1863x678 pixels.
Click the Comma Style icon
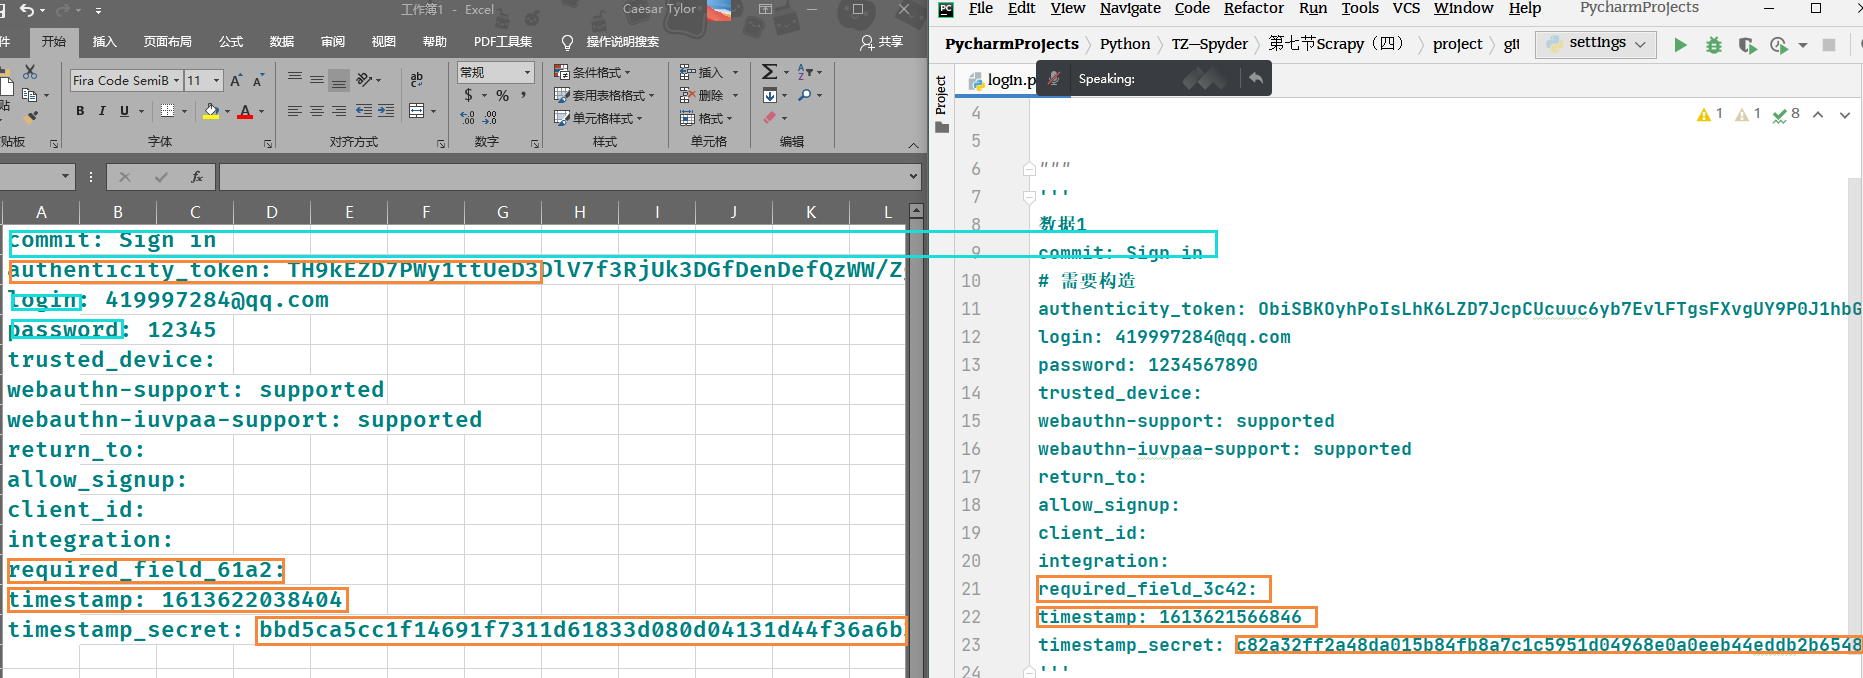(523, 95)
